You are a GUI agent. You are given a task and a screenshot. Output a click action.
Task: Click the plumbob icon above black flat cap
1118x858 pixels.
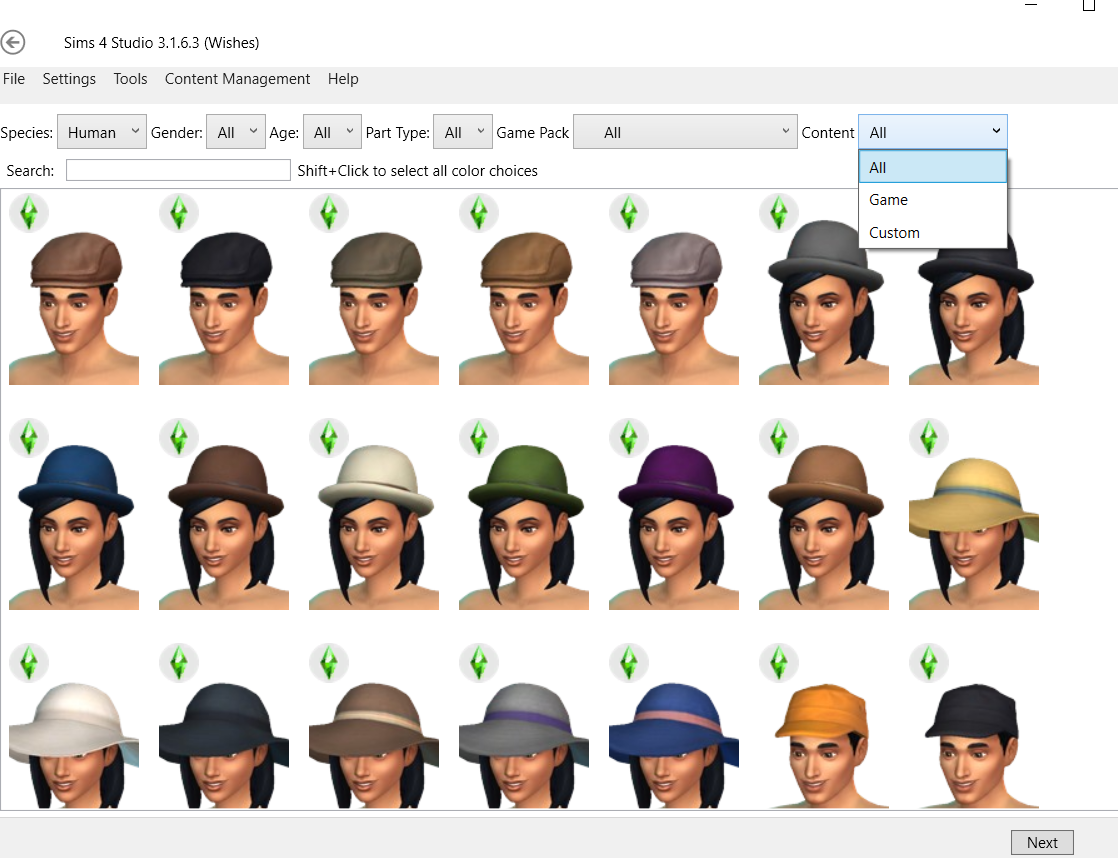(179, 213)
